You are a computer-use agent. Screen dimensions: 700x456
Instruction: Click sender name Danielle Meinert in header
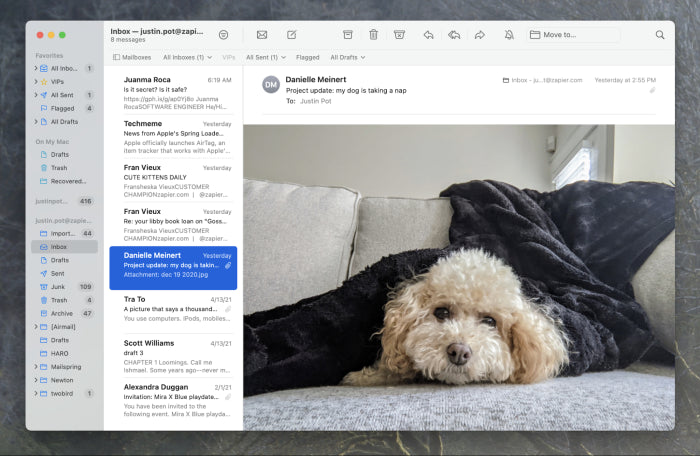[x=316, y=79]
